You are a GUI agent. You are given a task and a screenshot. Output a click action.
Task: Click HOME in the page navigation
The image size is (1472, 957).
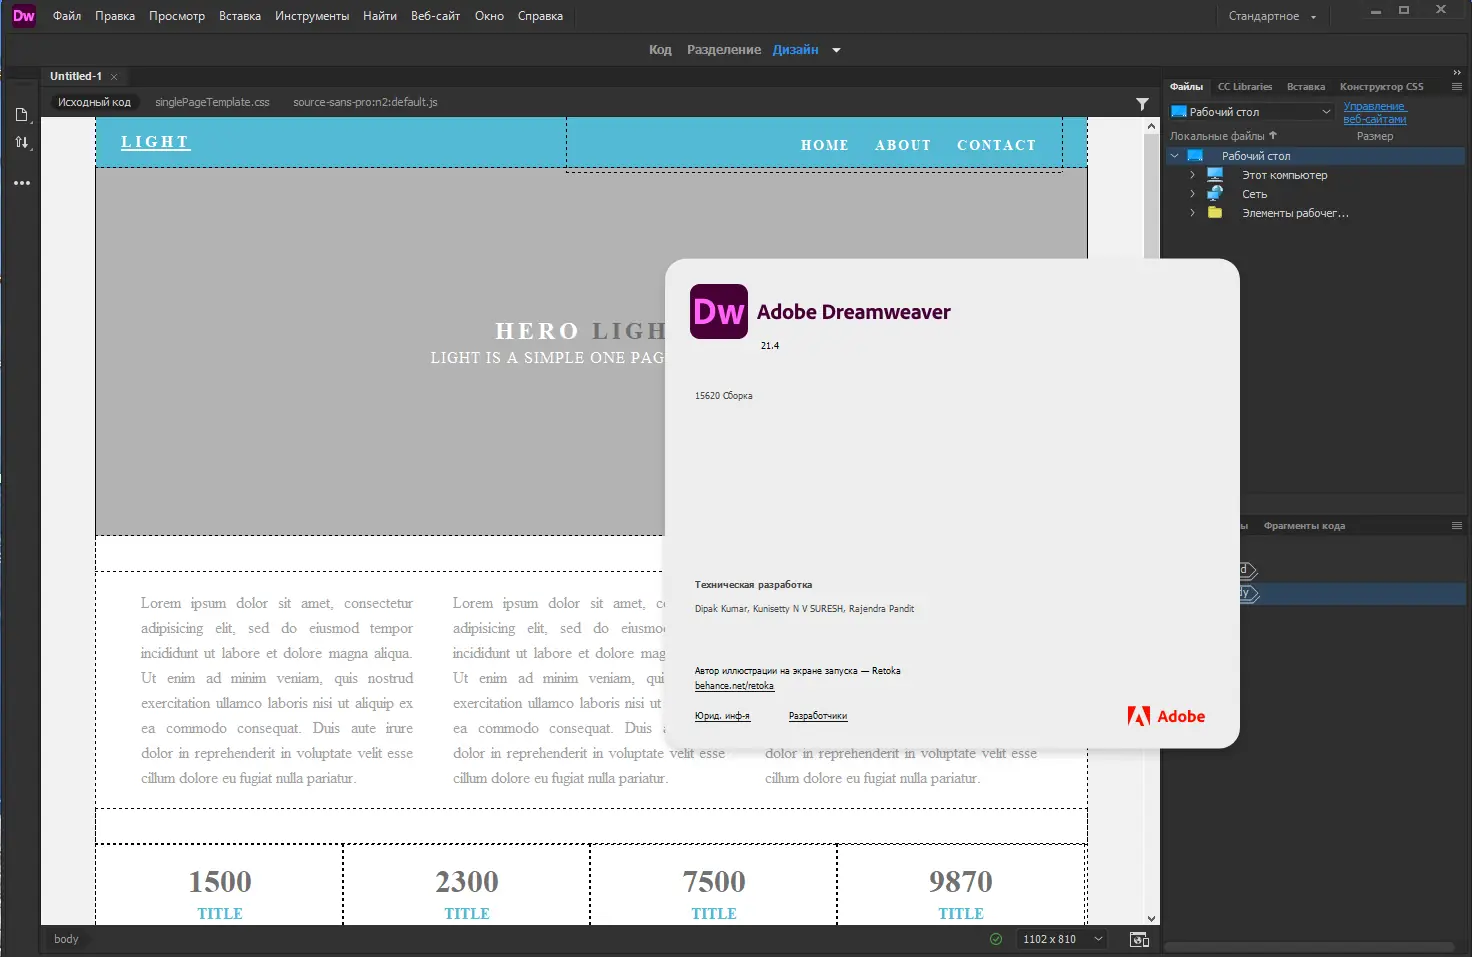(825, 145)
